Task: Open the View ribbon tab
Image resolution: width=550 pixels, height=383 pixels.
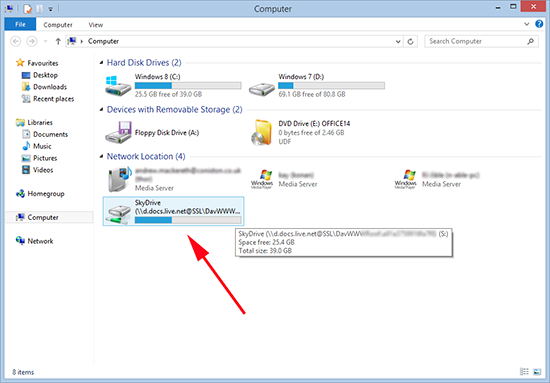Action: coord(95,25)
